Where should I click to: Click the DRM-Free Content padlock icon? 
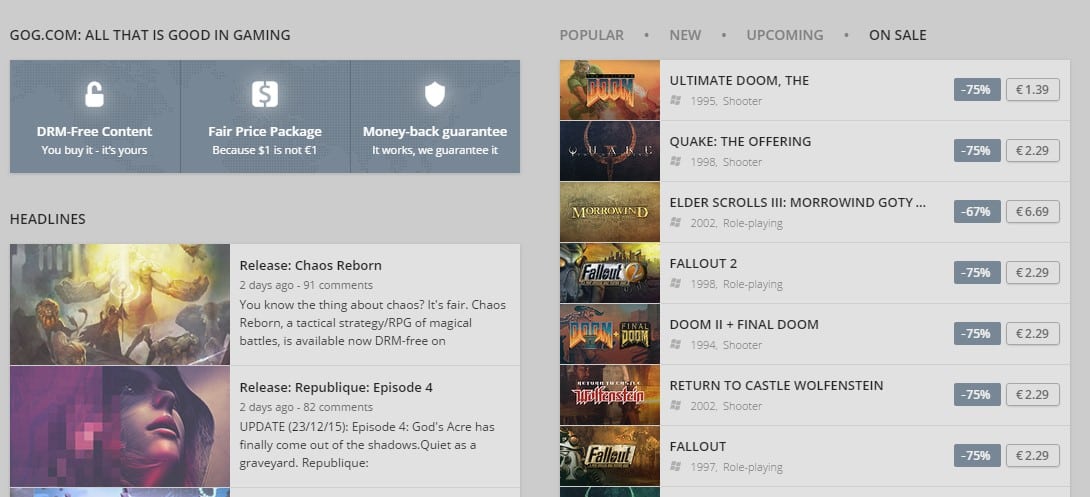pyautogui.click(x=95, y=94)
